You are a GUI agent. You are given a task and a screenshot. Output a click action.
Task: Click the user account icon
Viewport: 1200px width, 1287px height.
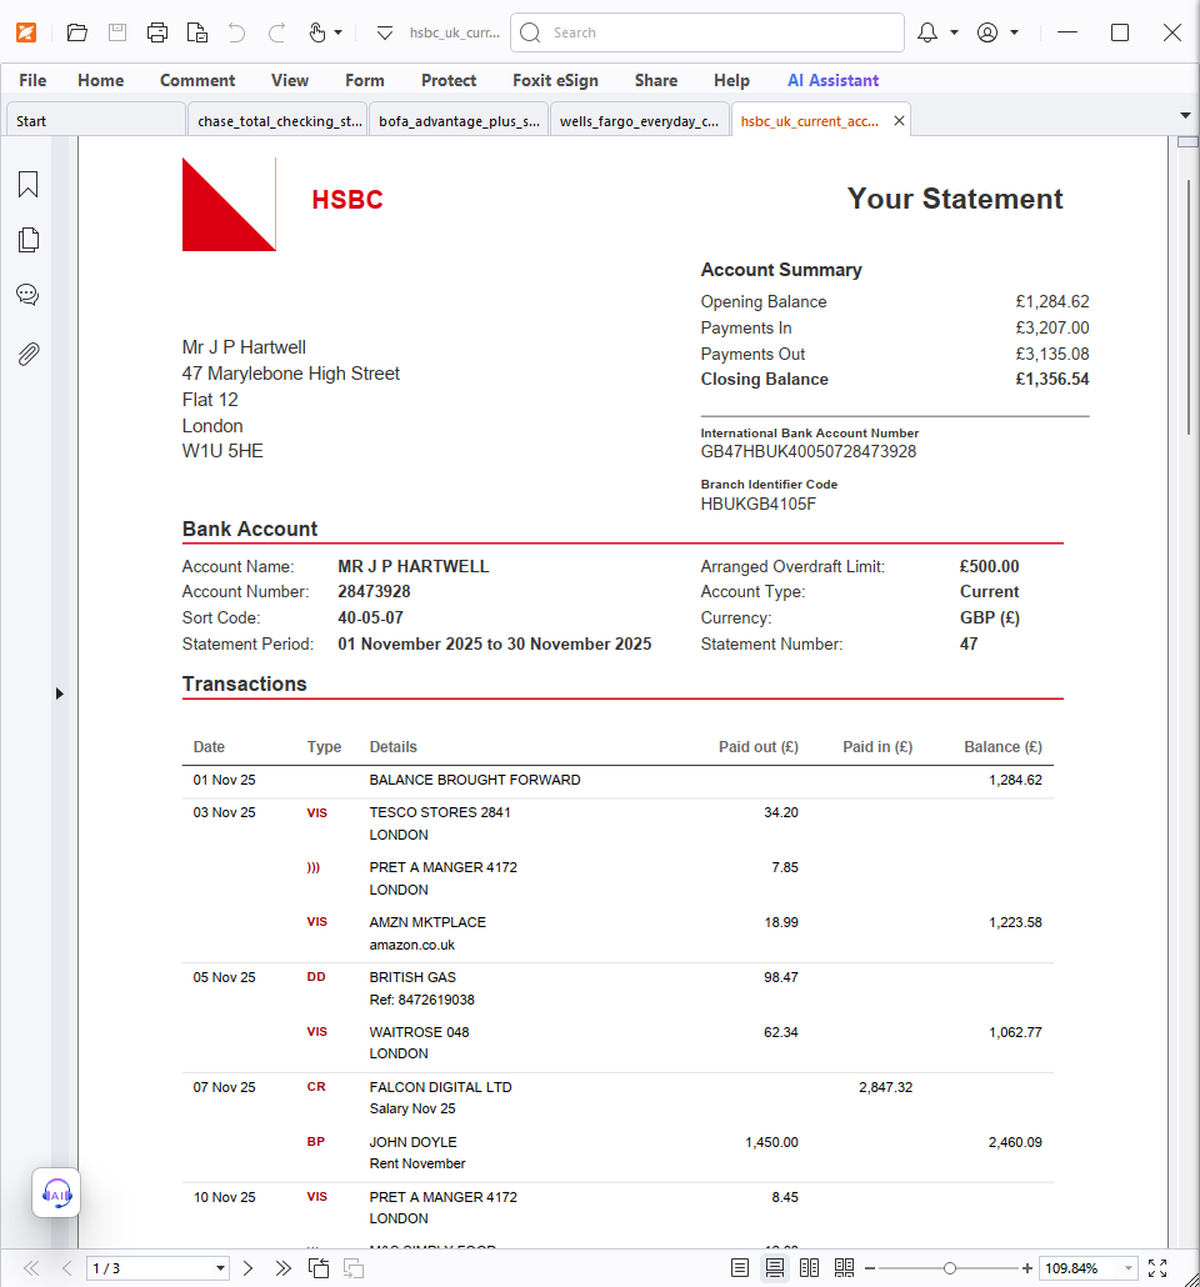pyautogui.click(x=987, y=32)
